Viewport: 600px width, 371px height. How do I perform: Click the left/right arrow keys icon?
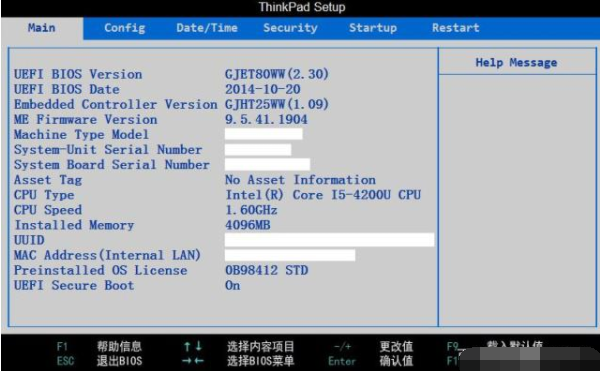pos(193,361)
